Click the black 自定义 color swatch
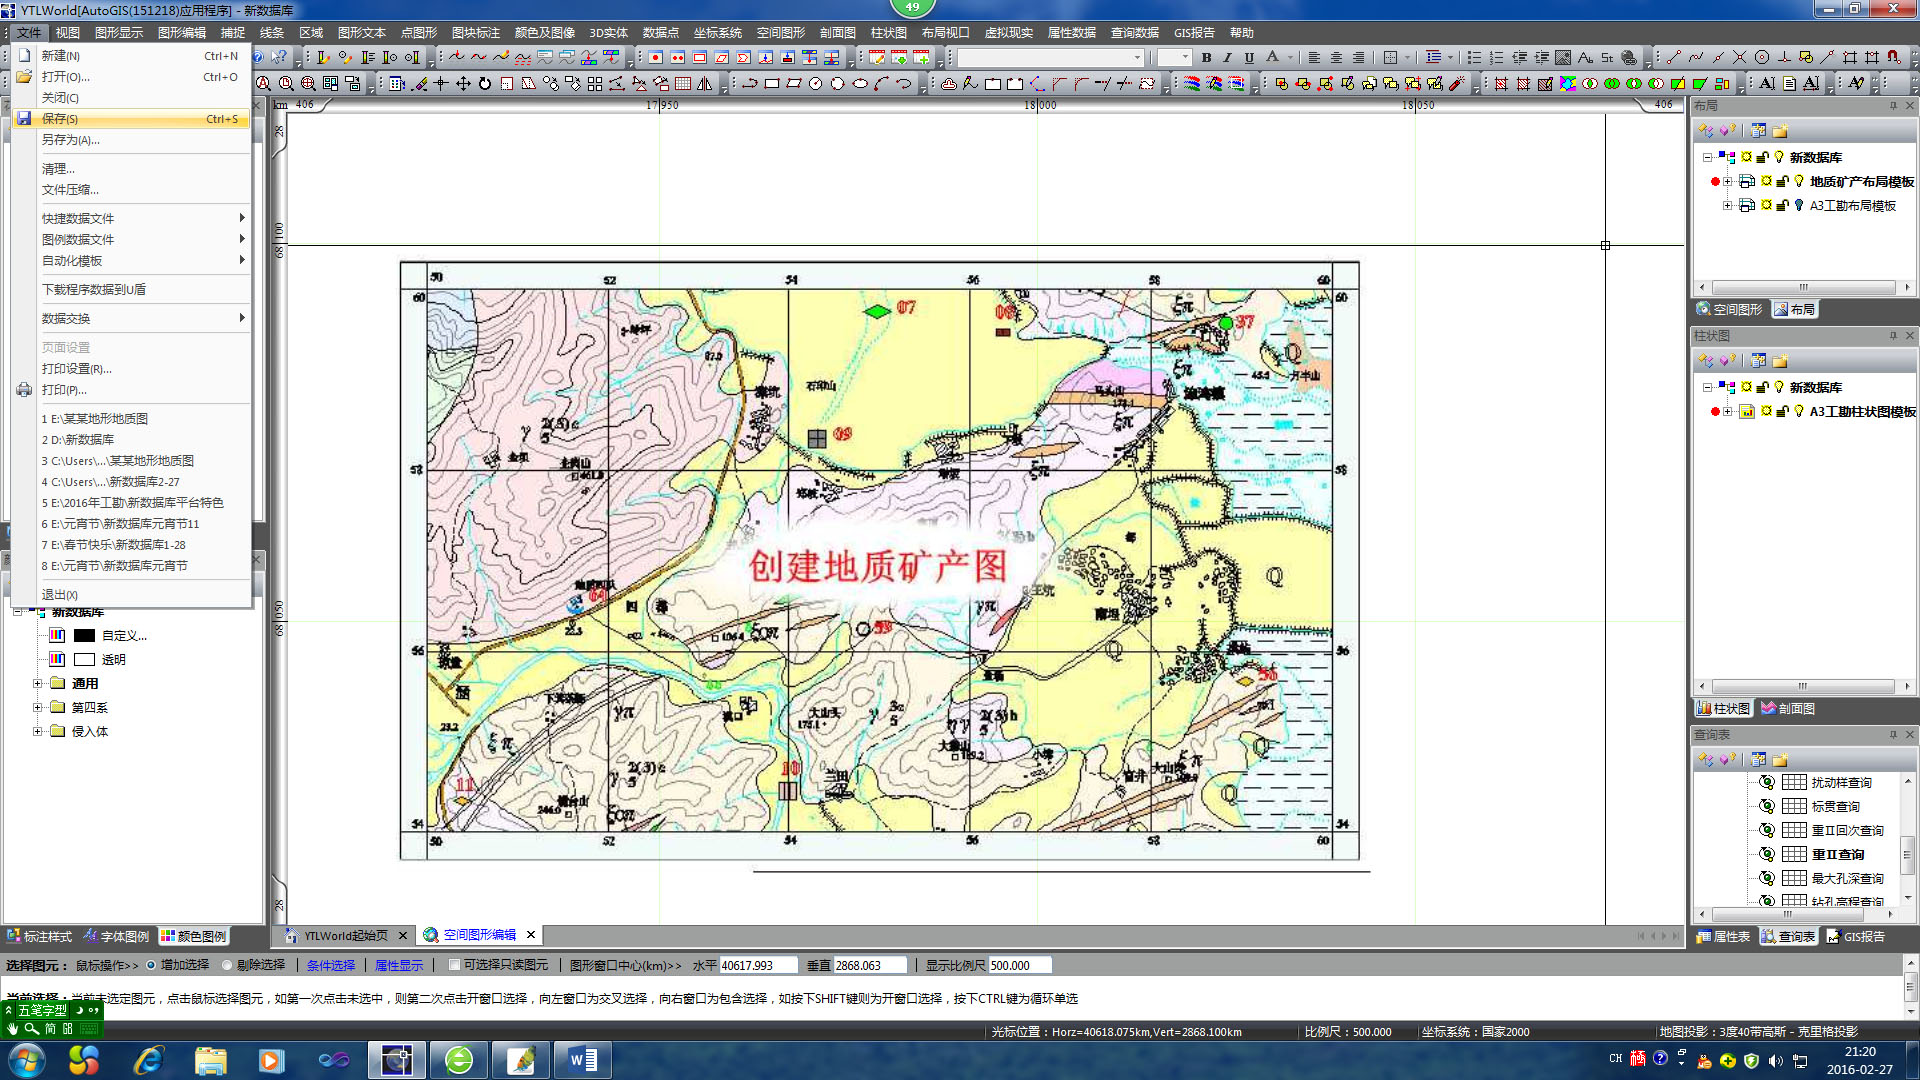This screenshot has height=1080, width=1920. coord(85,635)
